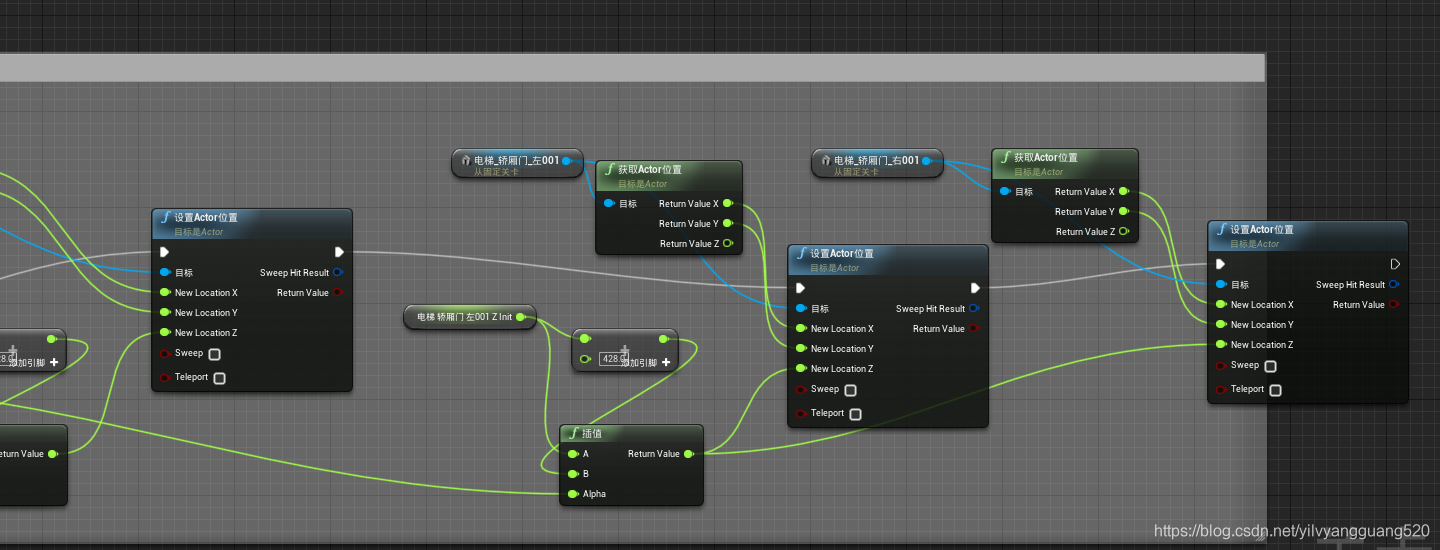Click Sweep Hit Result pin on middle 设置Actor位置 node
The width and height of the screenshot is (1440, 550).
[x=975, y=308]
